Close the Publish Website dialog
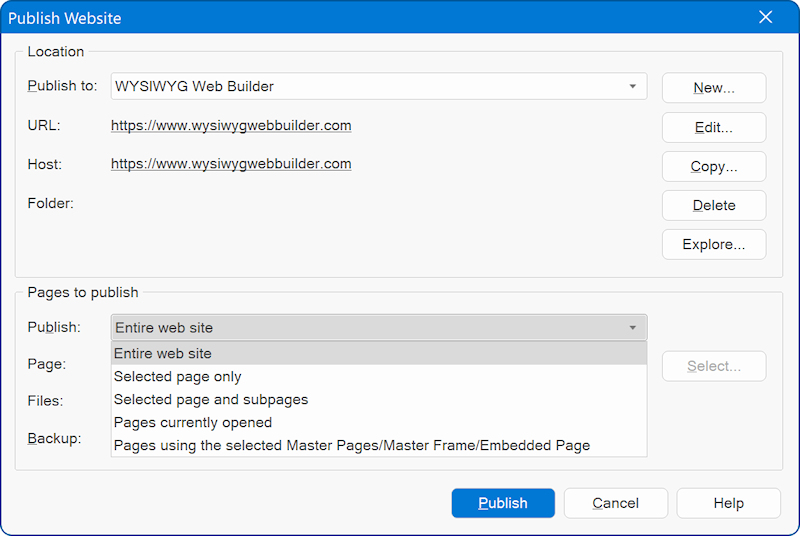Viewport: 800px width, 536px height. coord(766,17)
